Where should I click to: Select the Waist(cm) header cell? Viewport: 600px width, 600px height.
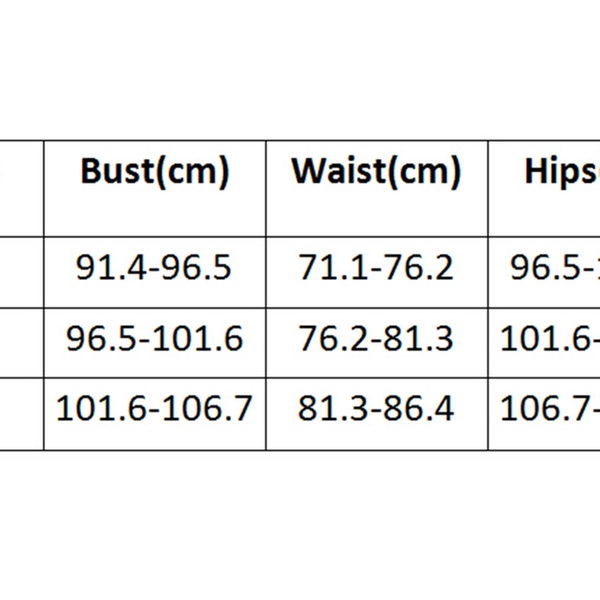click(375, 172)
